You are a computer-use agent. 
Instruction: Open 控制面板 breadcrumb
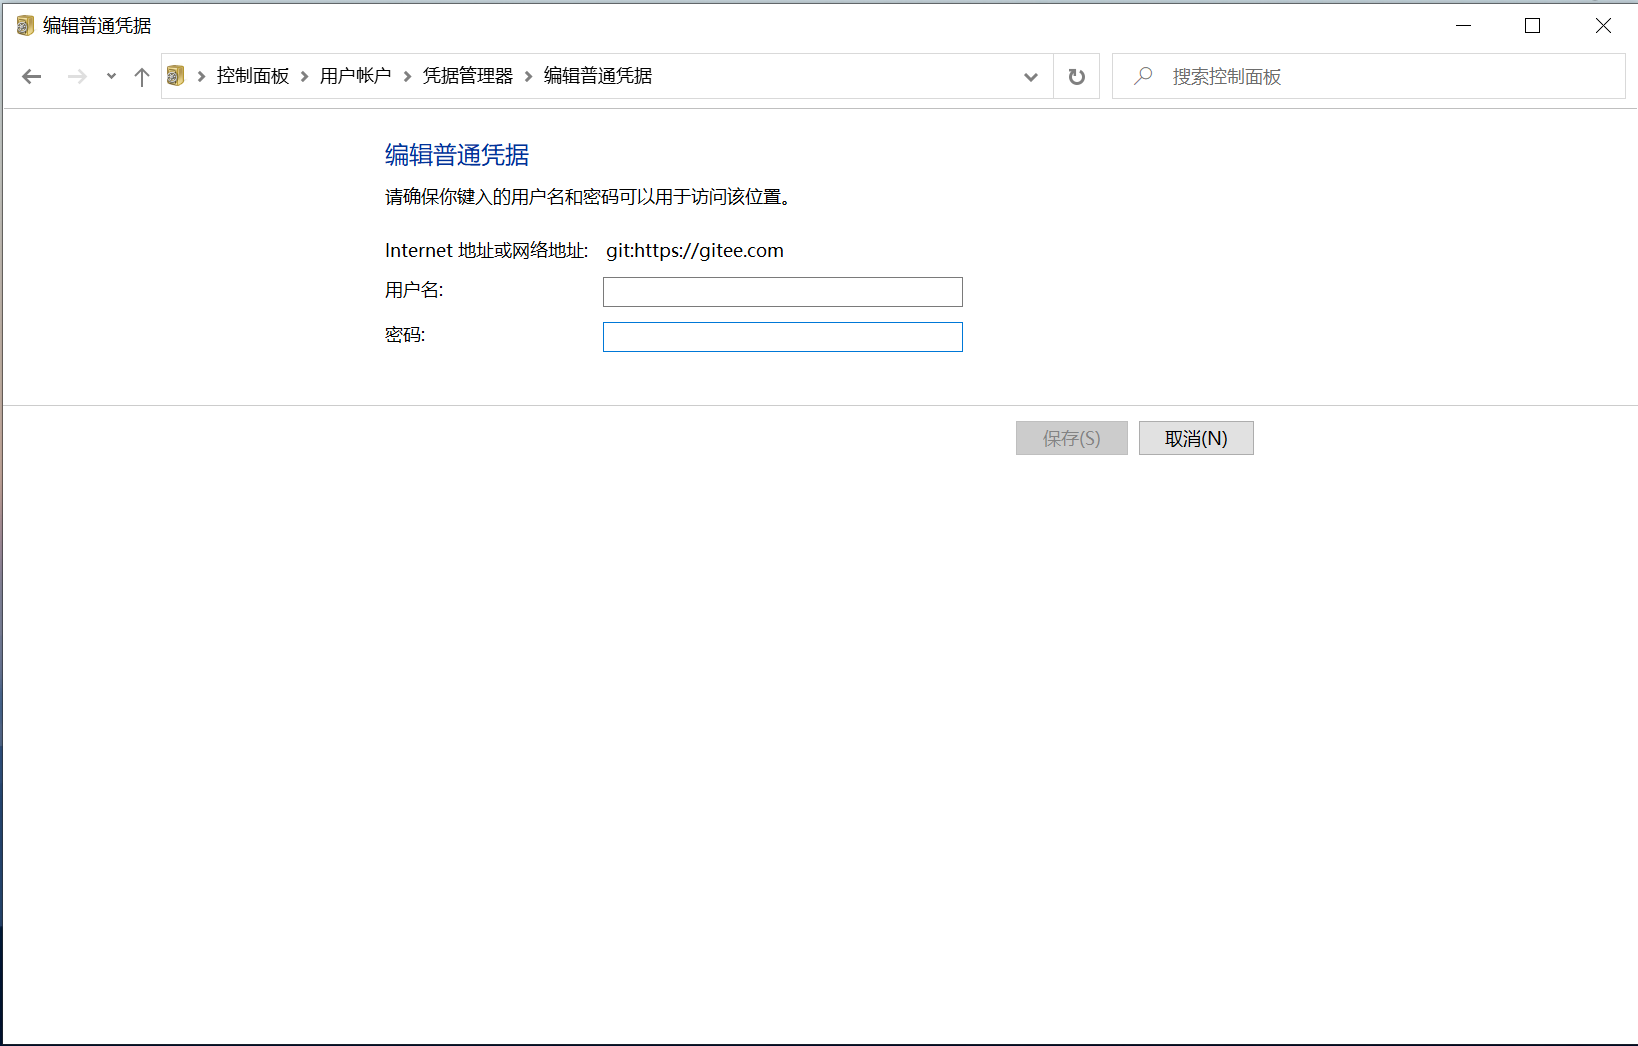tap(252, 76)
